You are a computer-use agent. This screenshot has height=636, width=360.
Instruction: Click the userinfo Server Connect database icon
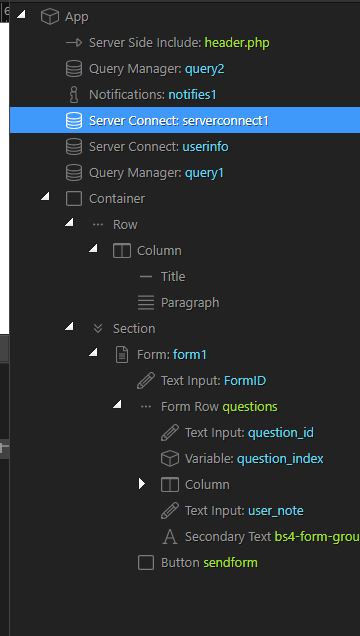[x=74, y=146]
